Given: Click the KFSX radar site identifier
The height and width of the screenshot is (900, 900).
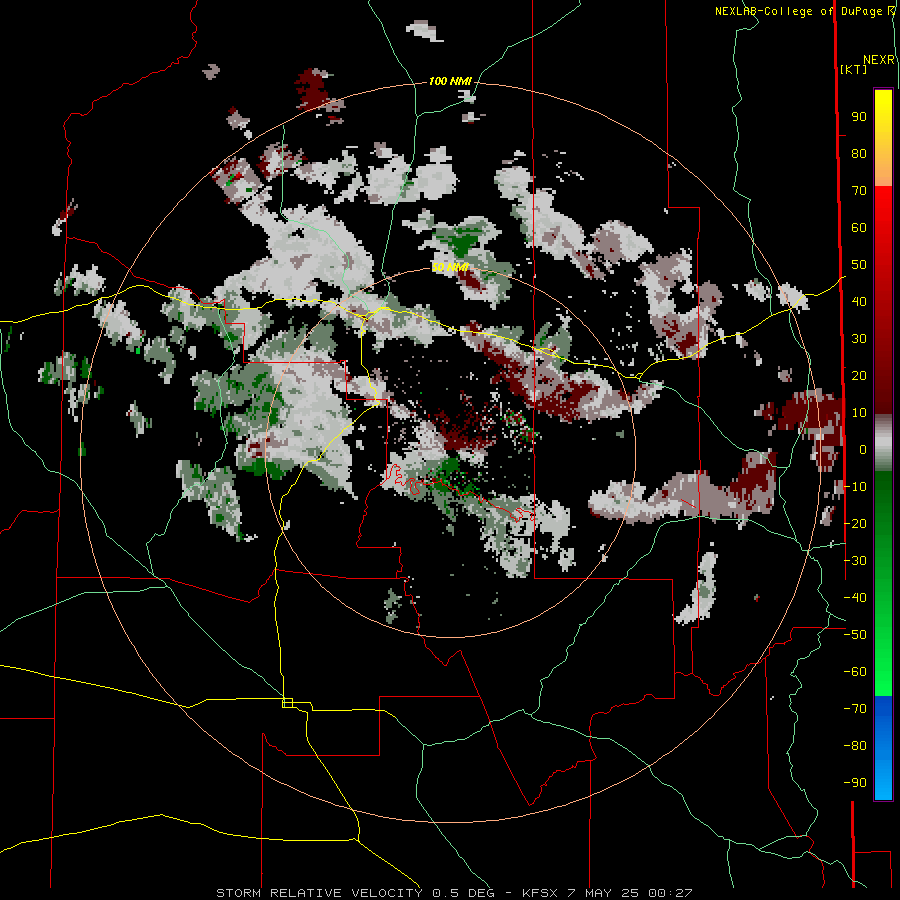Looking at the screenshot, I should (540, 893).
